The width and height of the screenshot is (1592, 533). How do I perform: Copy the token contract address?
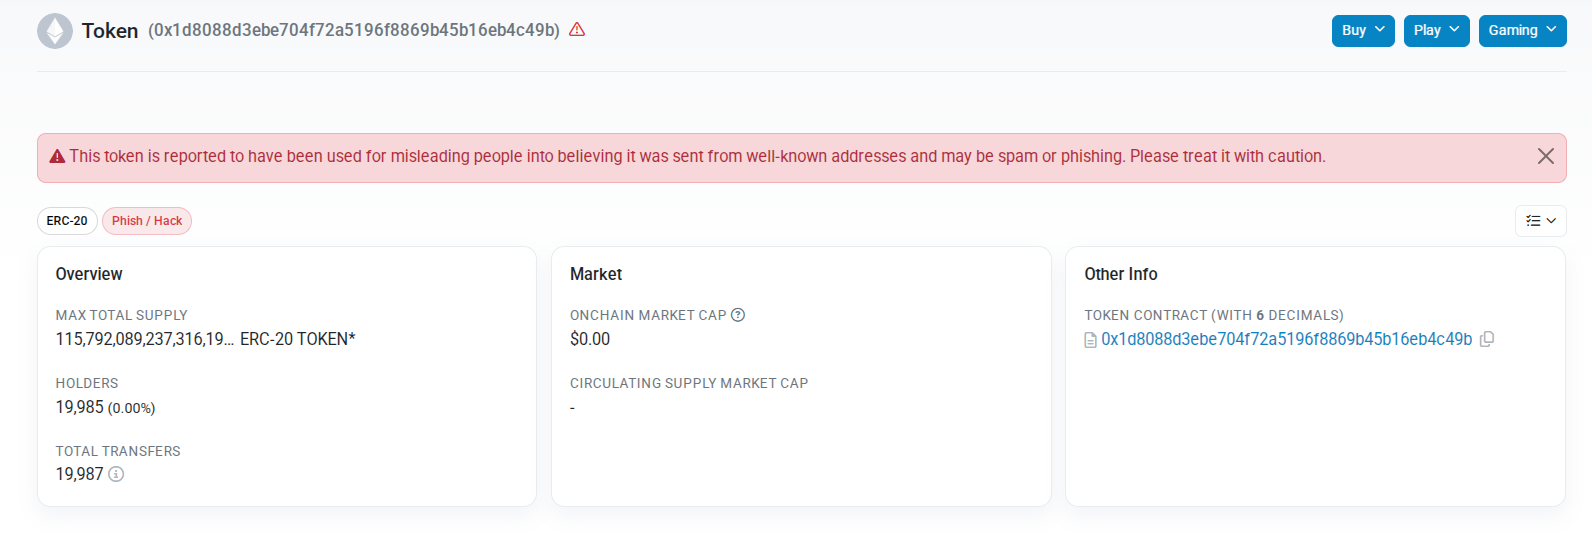pos(1487,340)
